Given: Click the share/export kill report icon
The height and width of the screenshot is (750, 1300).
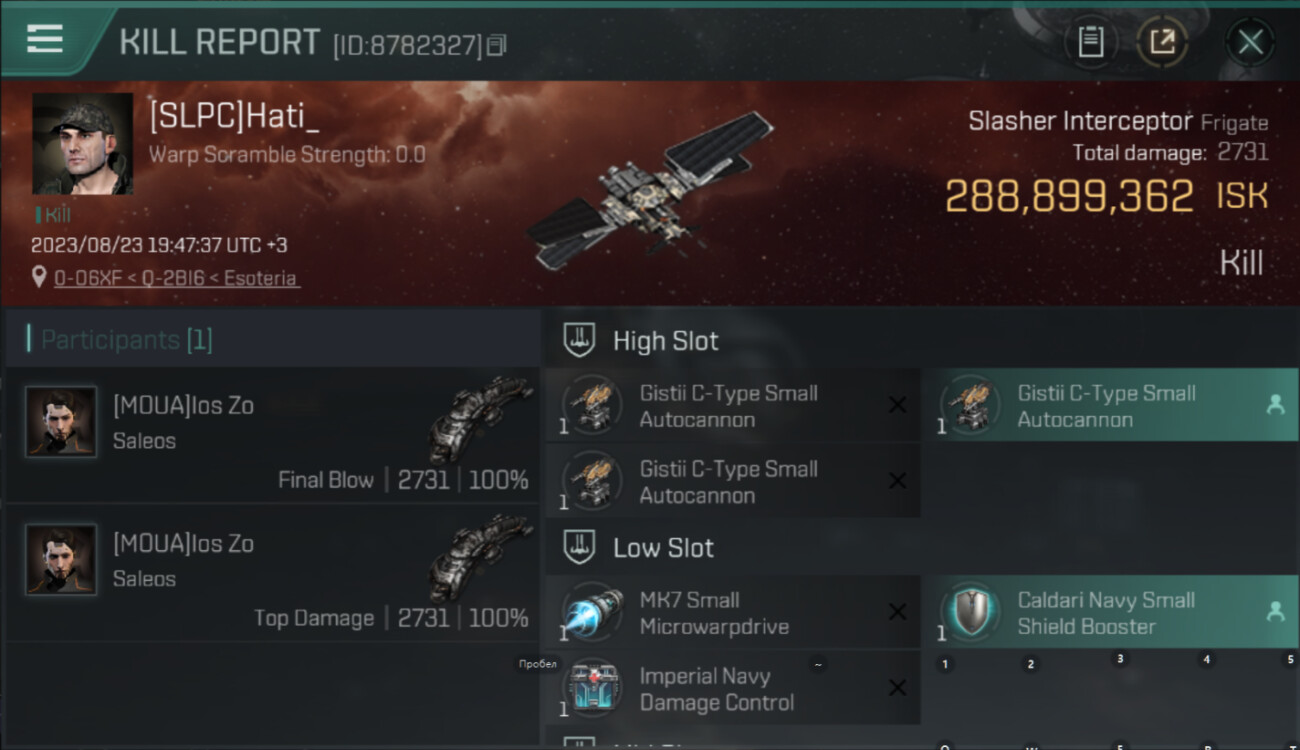Looking at the screenshot, I should pyautogui.click(x=1162, y=42).
